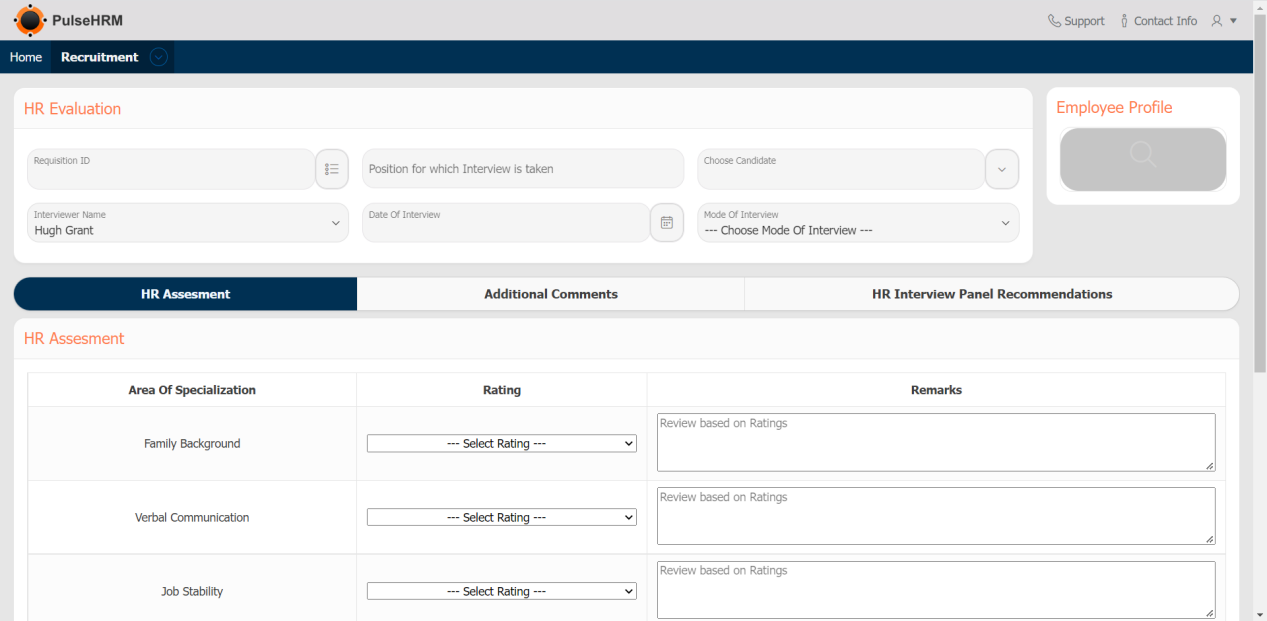Switch to Additional Comments tab
The height and width of the screenshot is (621, 1267).
point(551,294)
